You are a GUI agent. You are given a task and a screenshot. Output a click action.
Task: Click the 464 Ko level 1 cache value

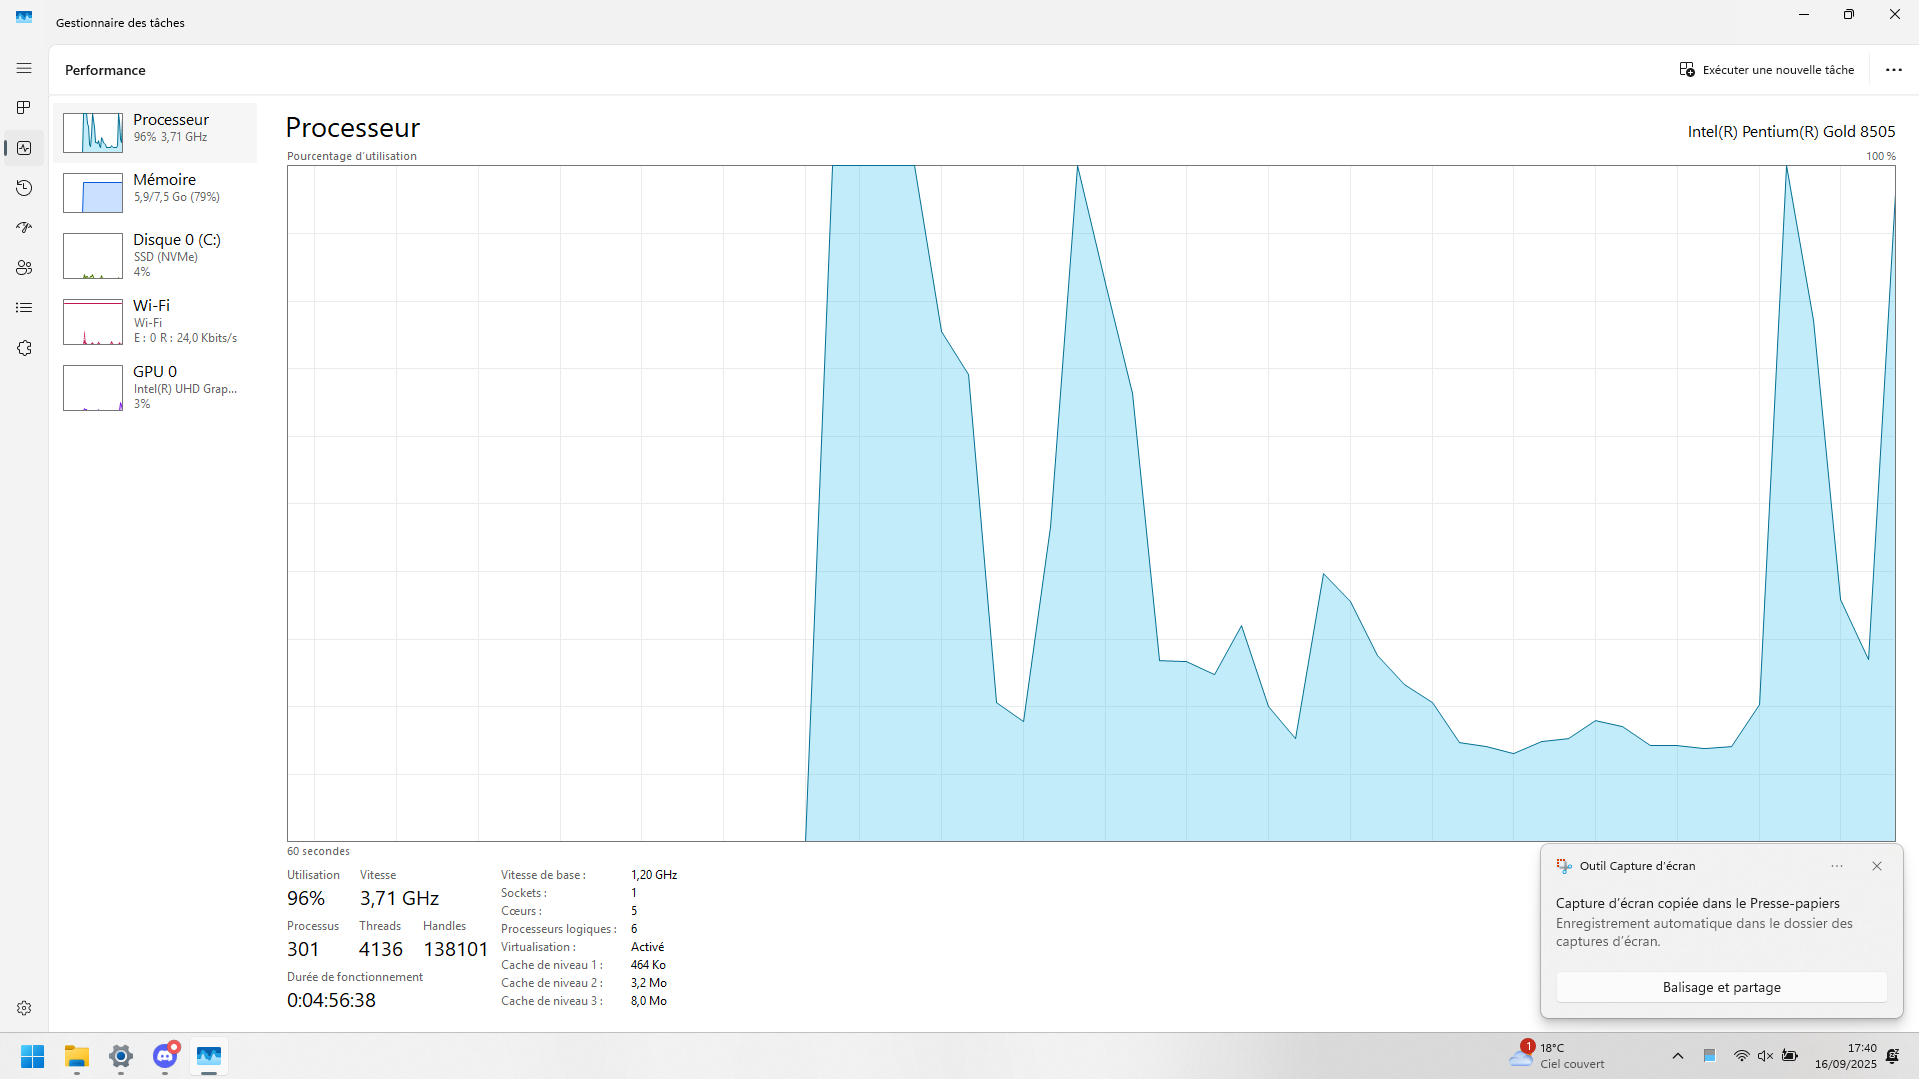click(648, 965)
